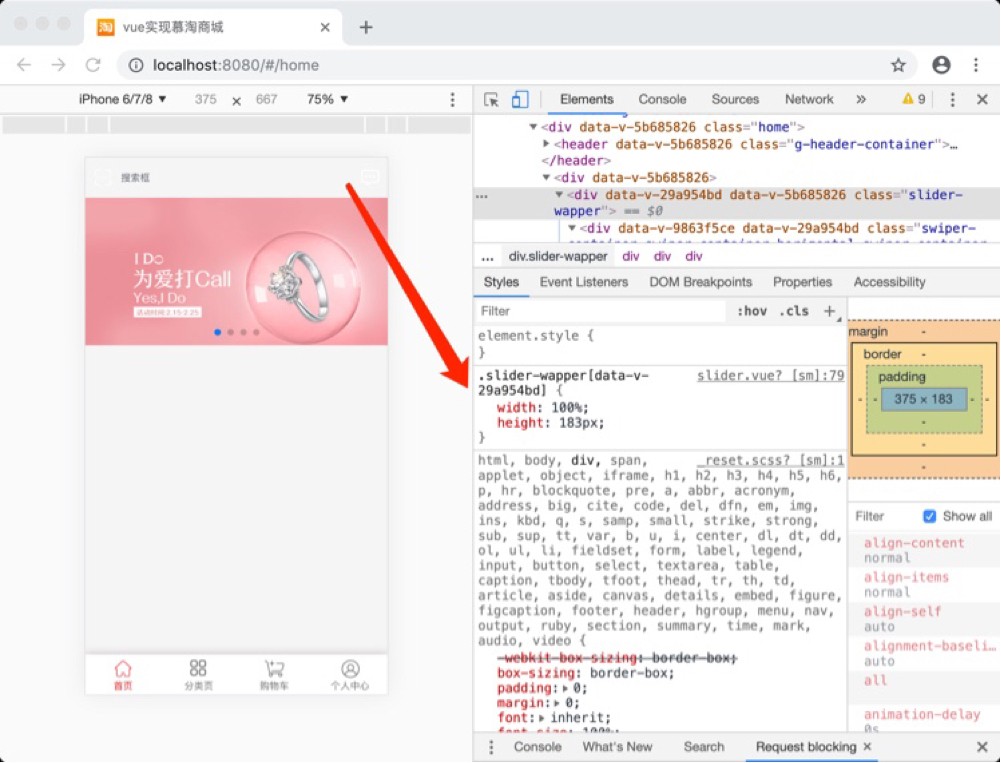Close the Request blocking drawer tab
This screenshot has width=1001, height=763.
(867, 746)
